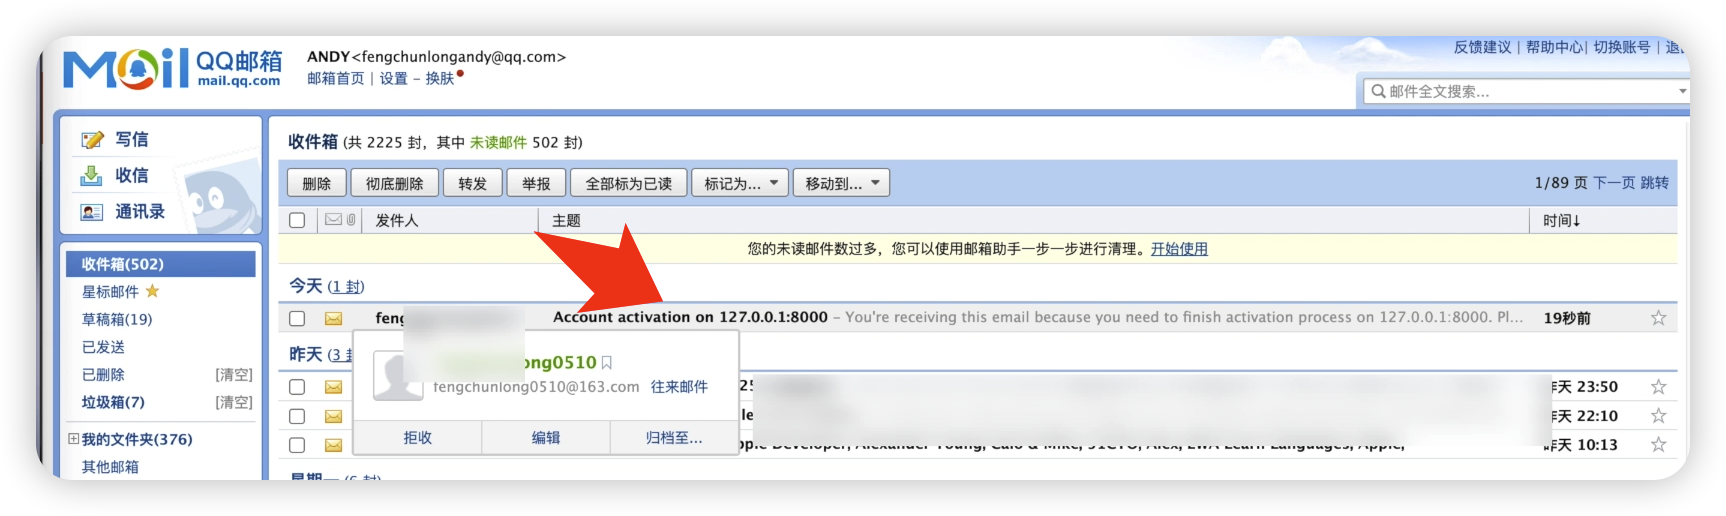Image resolution: width=1726 pixels, height=516 pixels.
Task: Open the 换肤 link
Action: [x=439, y=79]
